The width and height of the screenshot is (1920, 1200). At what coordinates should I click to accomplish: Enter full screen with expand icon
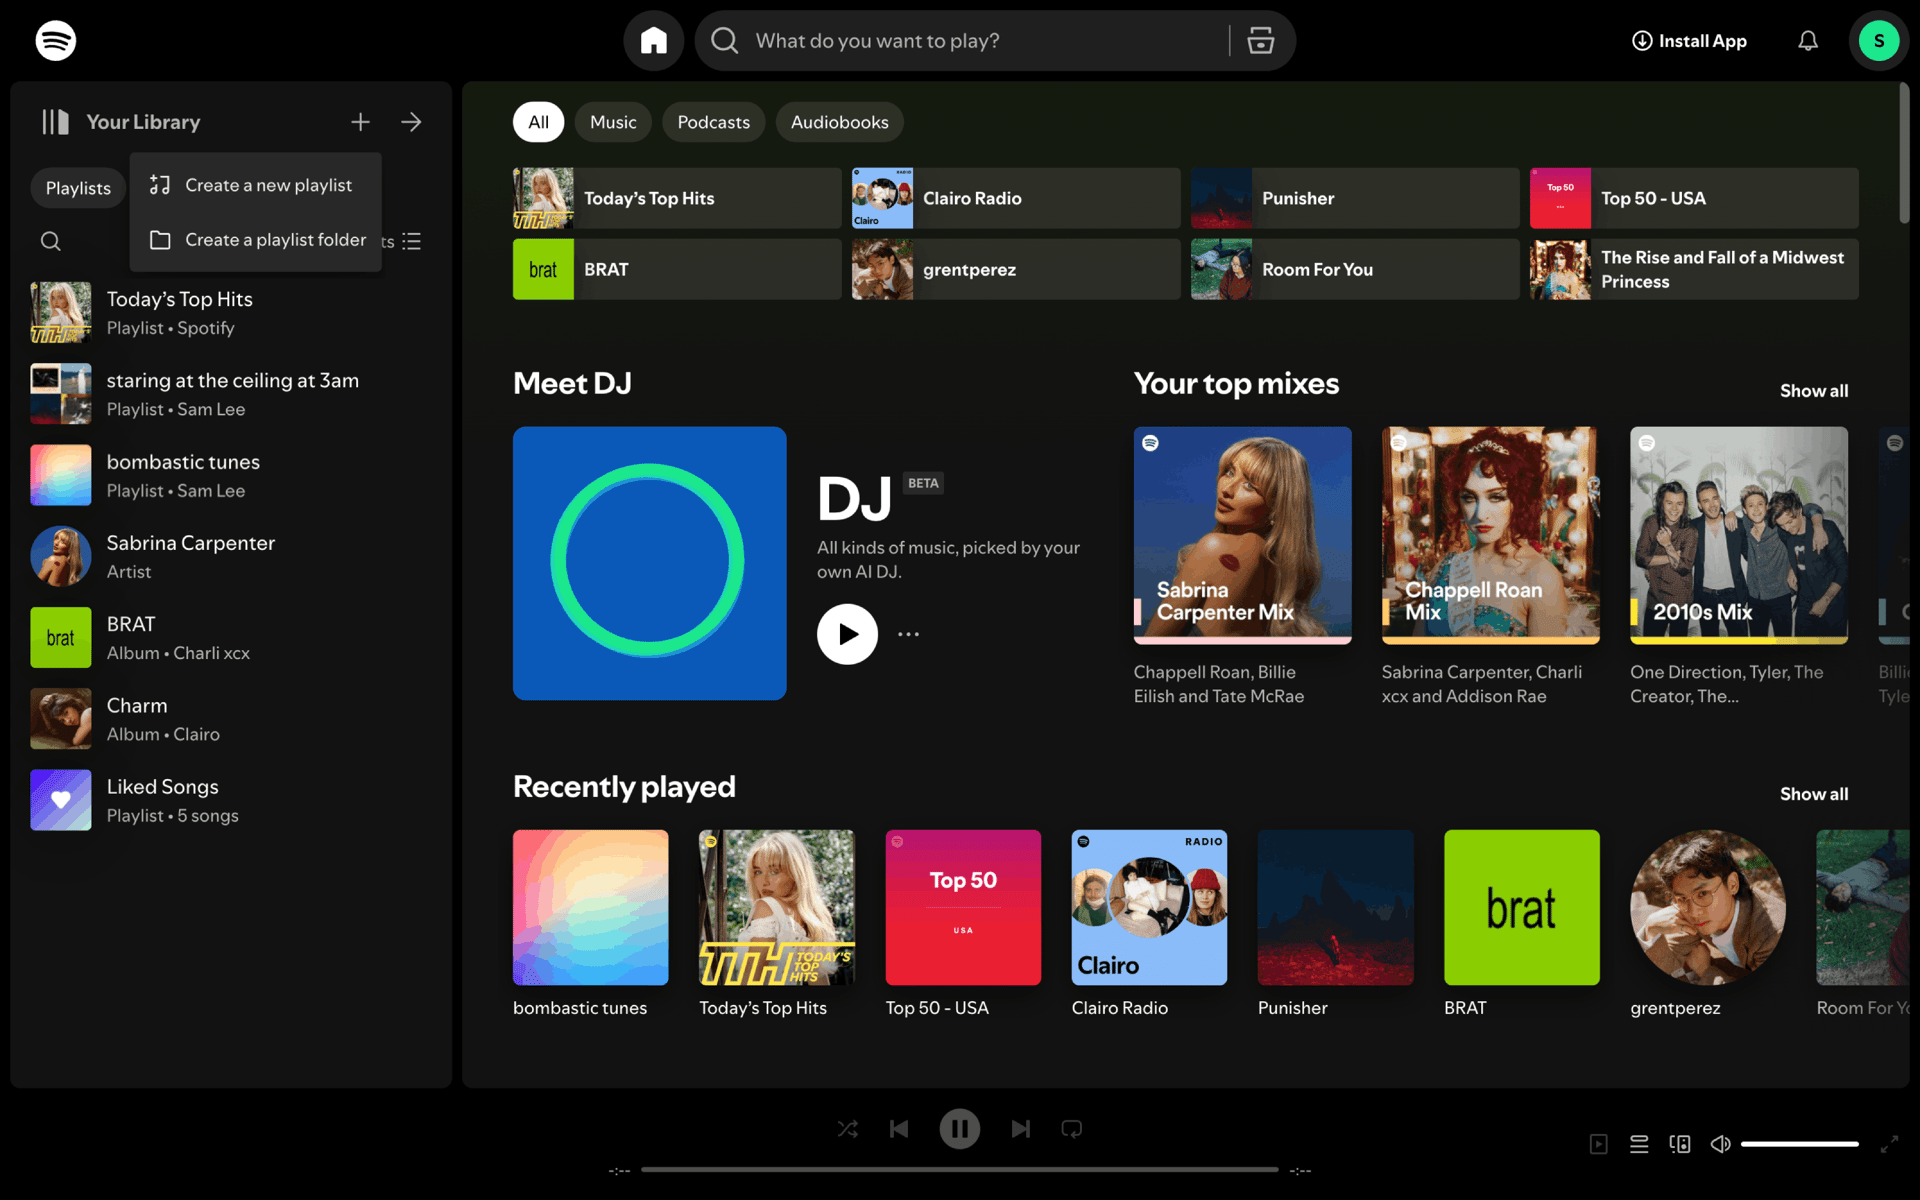coord(1889,1144)
